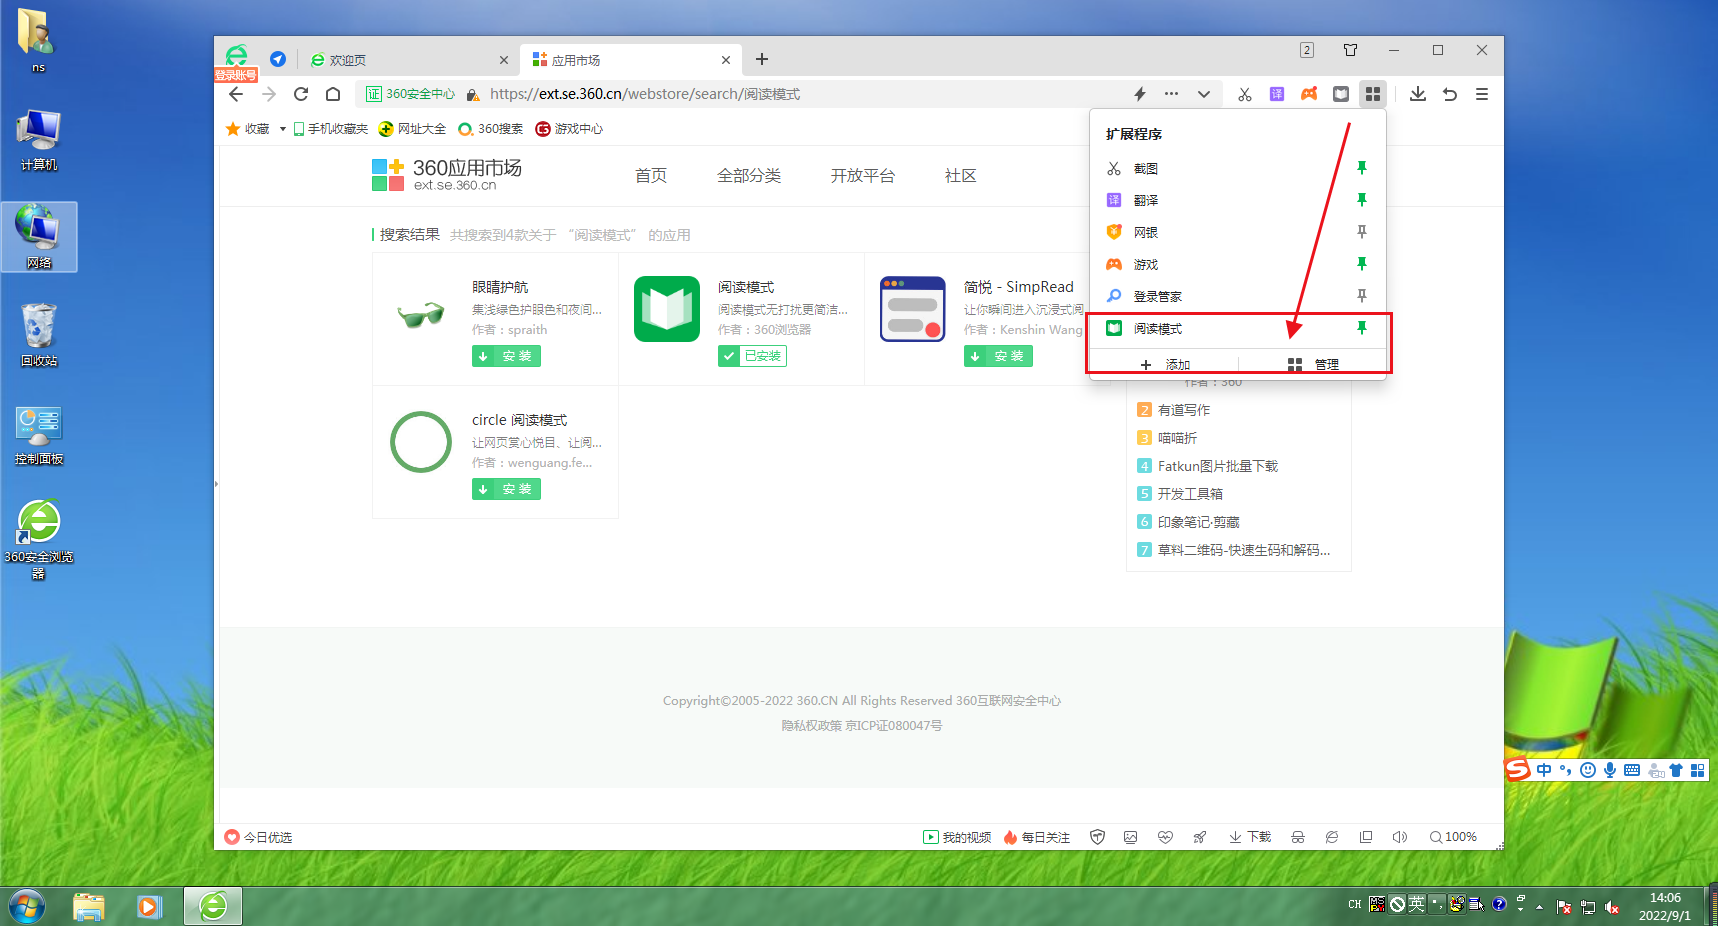Install the 眼睛护航 extension
Image resolution: width=1718 pixels, height=926 pixels.
(x=506, y=356)
